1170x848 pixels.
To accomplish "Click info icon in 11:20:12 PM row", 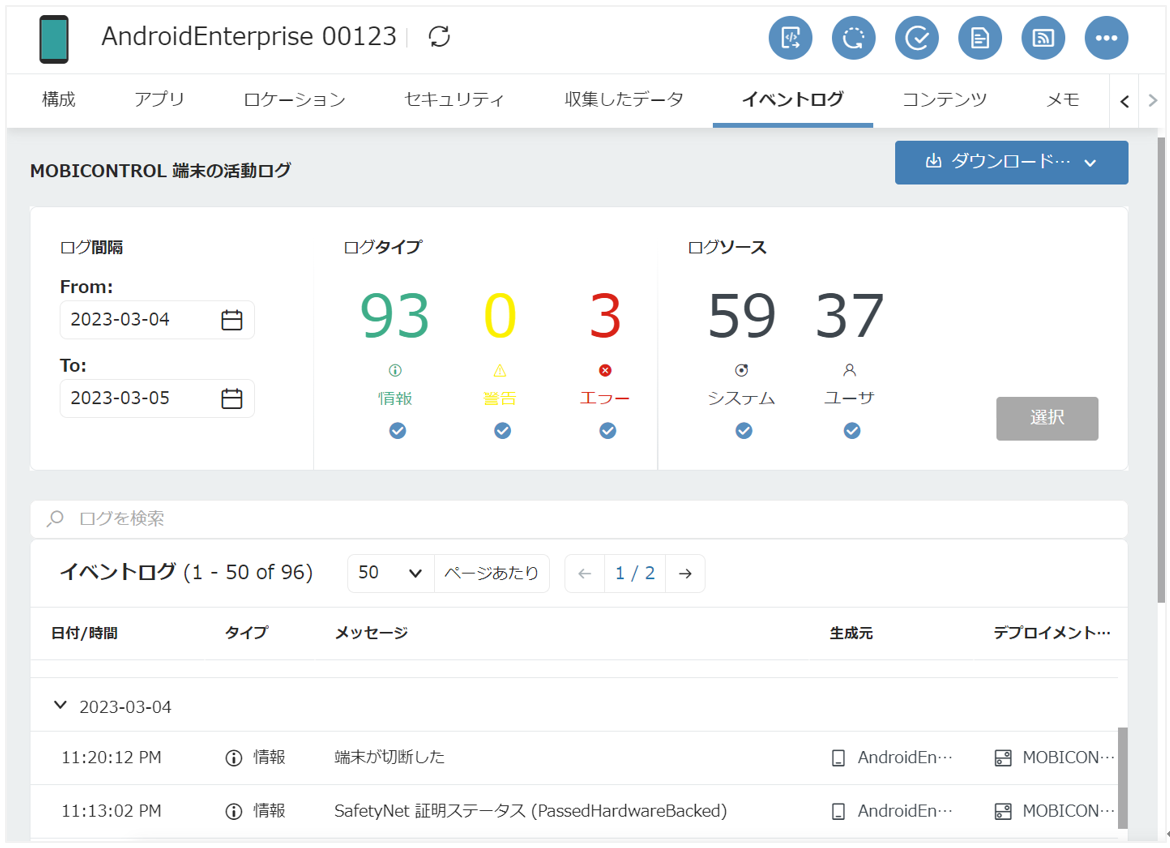I will pos(234,758).
